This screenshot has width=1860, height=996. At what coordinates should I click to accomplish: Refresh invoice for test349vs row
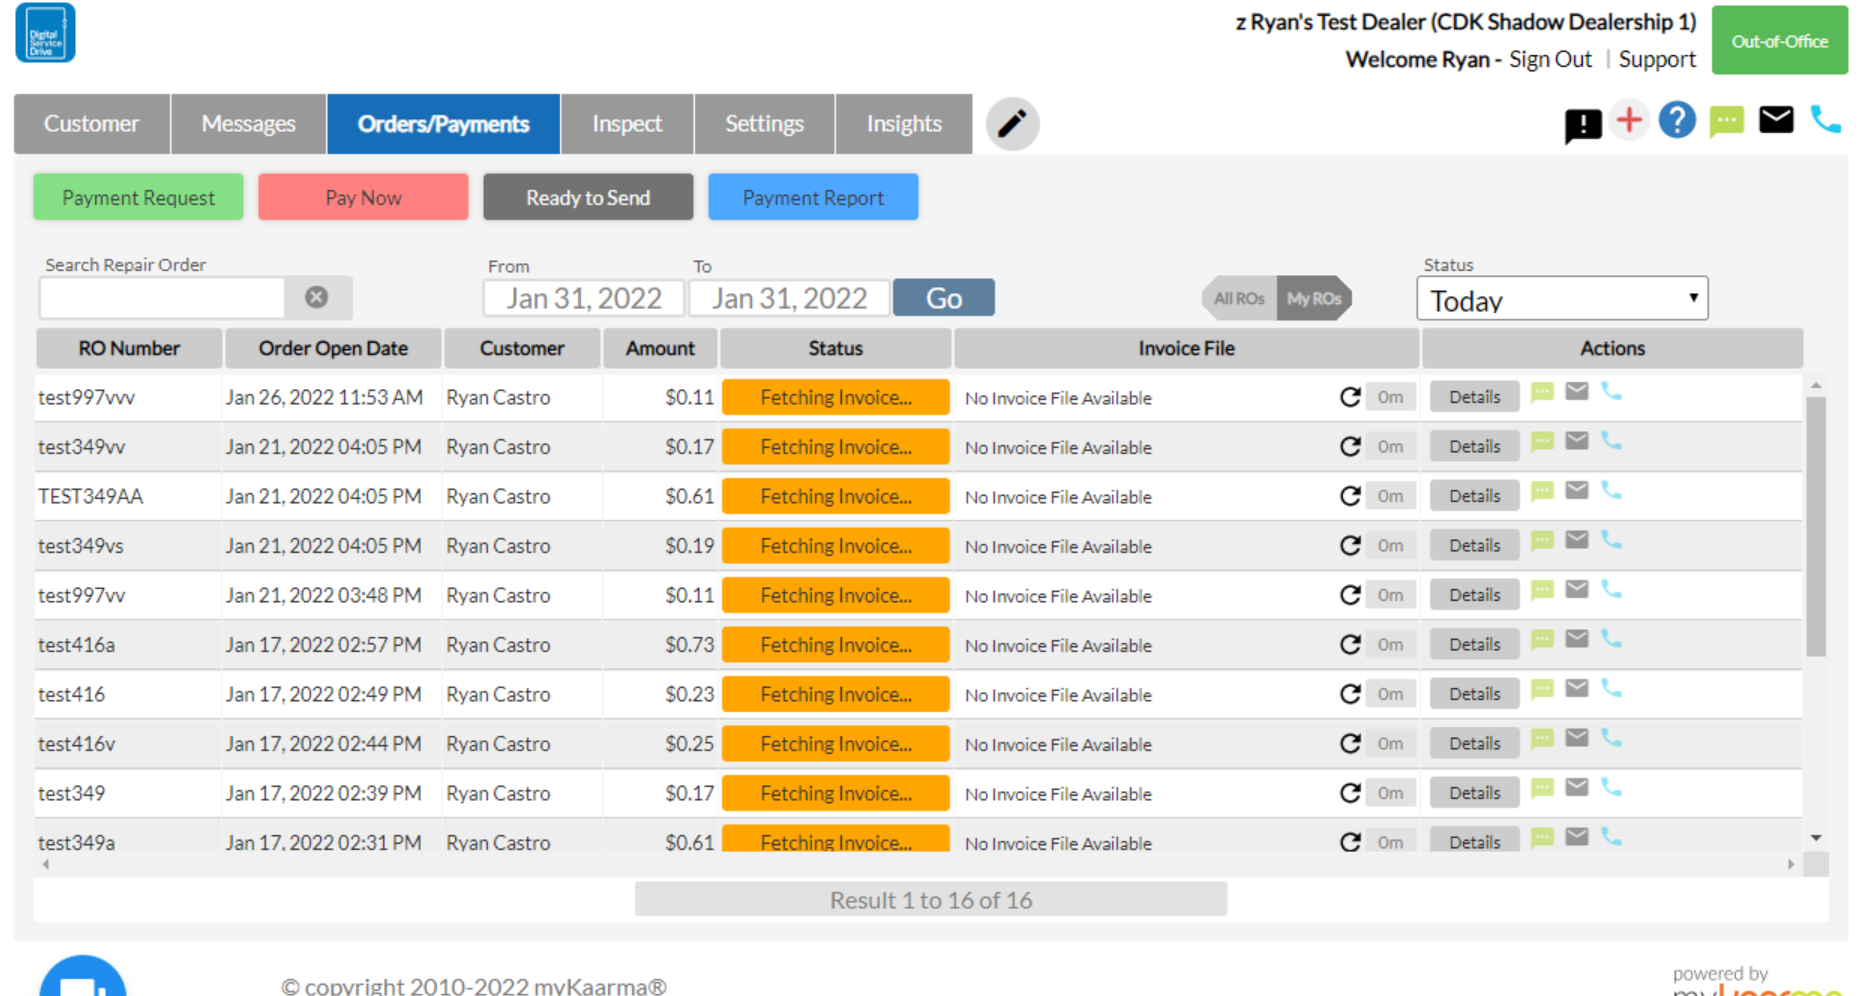(1350, 545)
